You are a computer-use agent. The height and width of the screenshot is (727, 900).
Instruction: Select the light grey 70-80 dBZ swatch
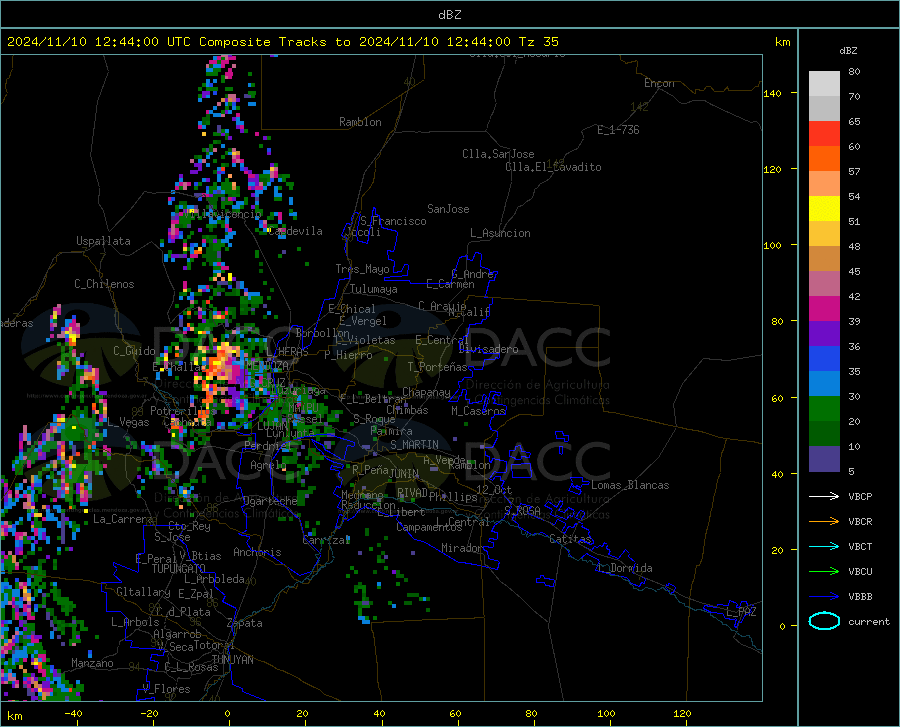824,84
